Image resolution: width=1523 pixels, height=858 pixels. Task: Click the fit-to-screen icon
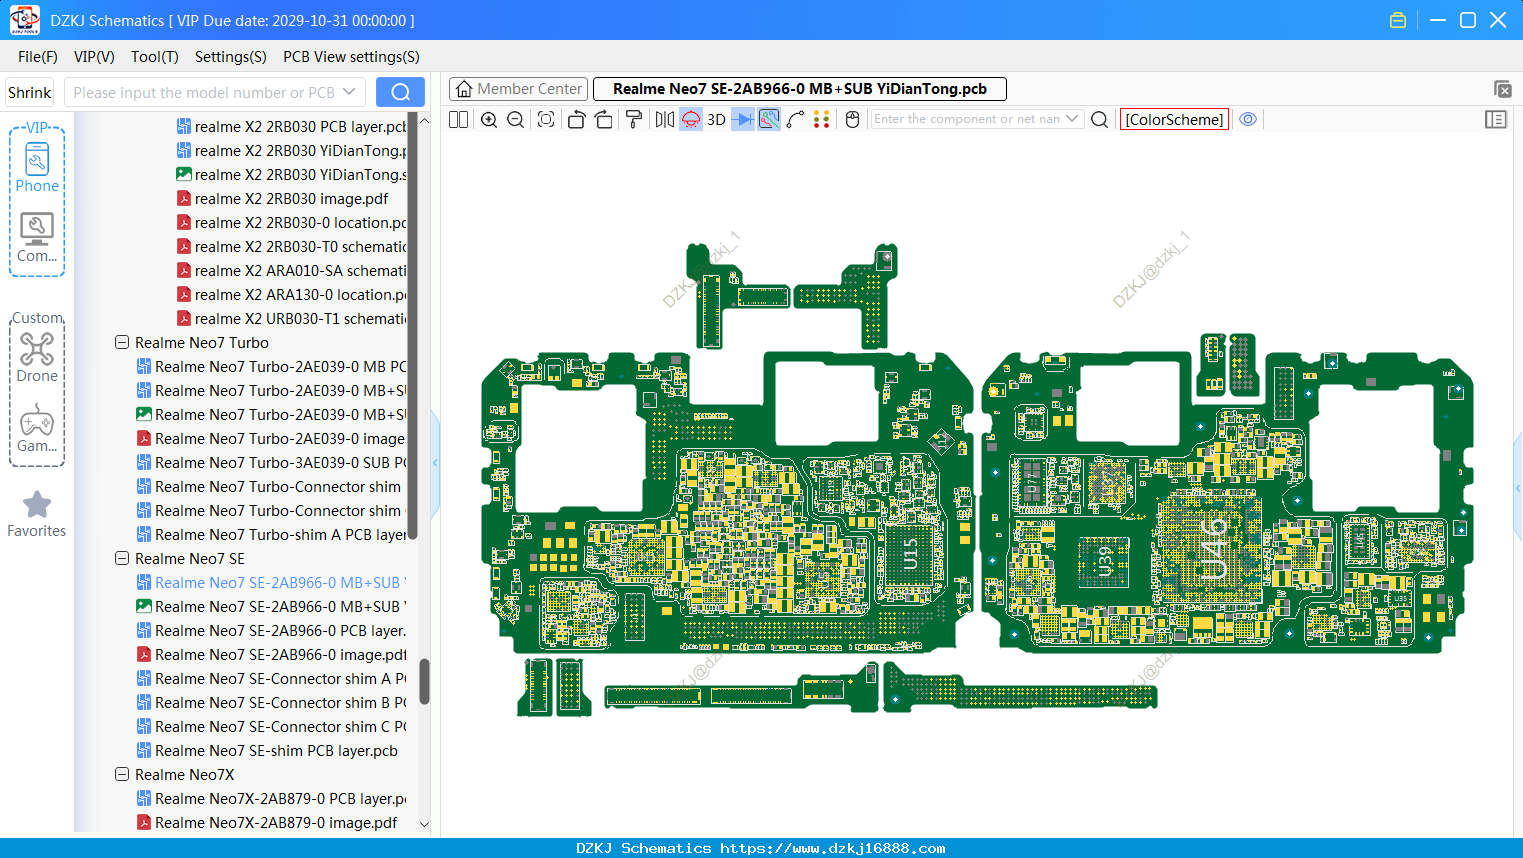pyautogui.click(x=546, y=119)
